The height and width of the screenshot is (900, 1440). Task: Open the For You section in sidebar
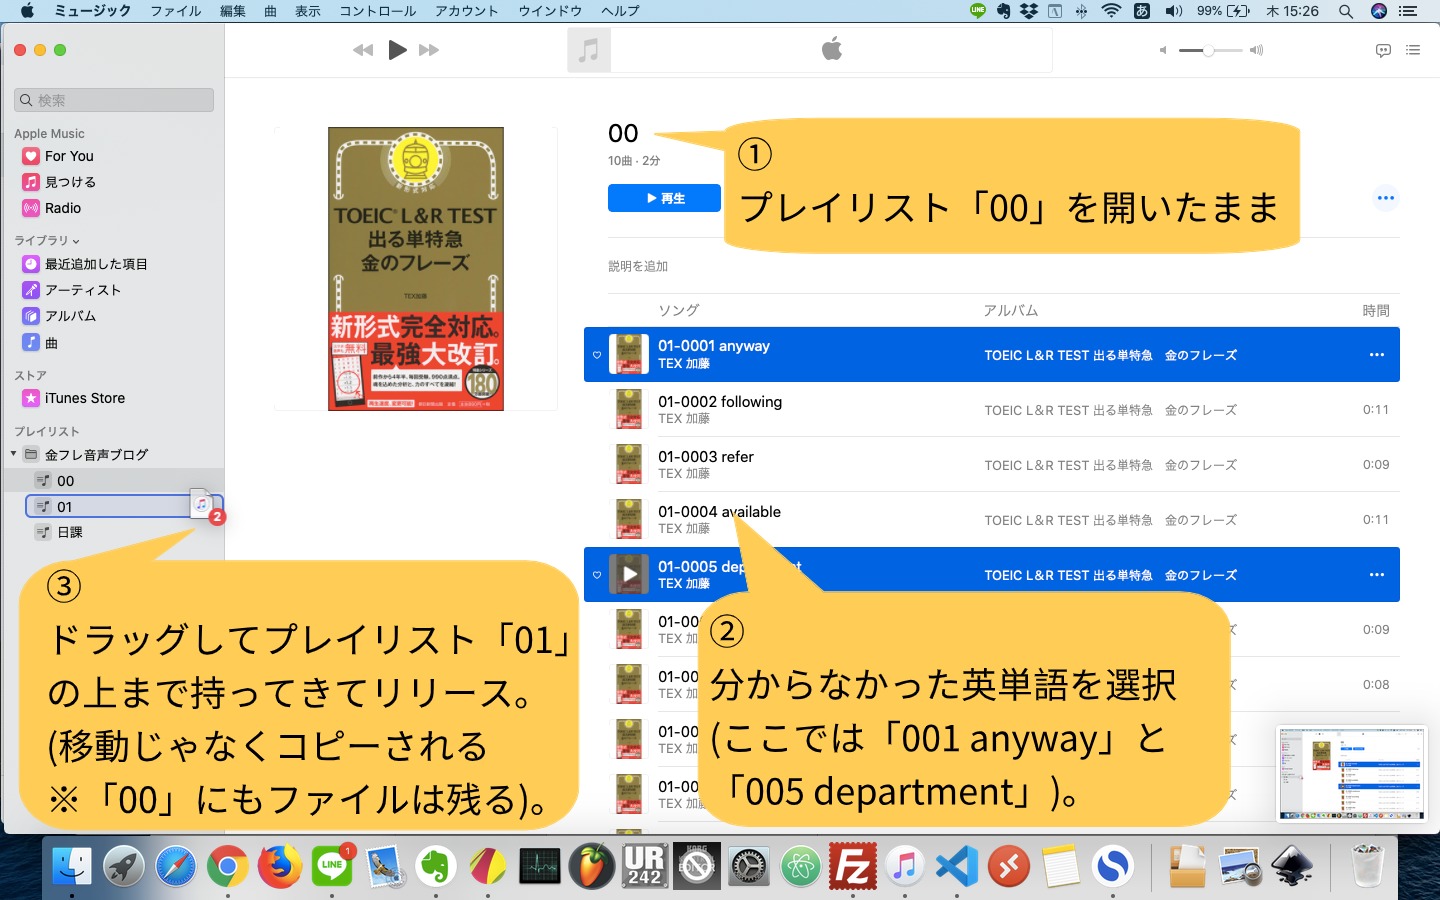tap(68, 155)
